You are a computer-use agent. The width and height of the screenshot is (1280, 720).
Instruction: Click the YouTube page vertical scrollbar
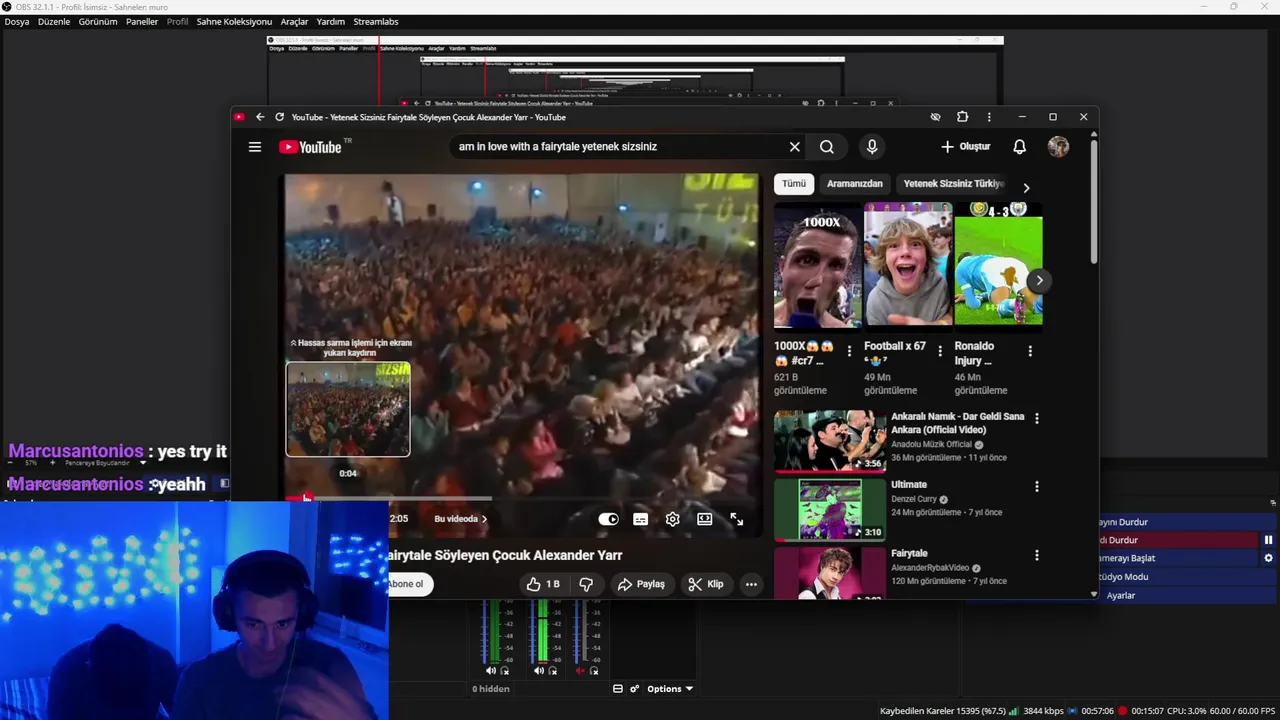click(x=1094, y=200)
